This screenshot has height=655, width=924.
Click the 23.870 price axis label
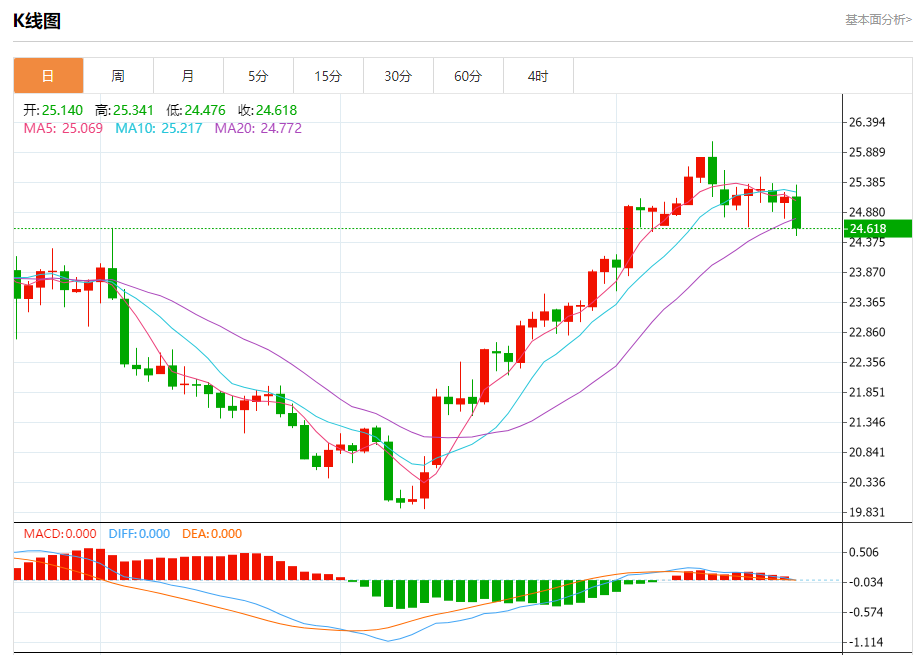[867, 272]
